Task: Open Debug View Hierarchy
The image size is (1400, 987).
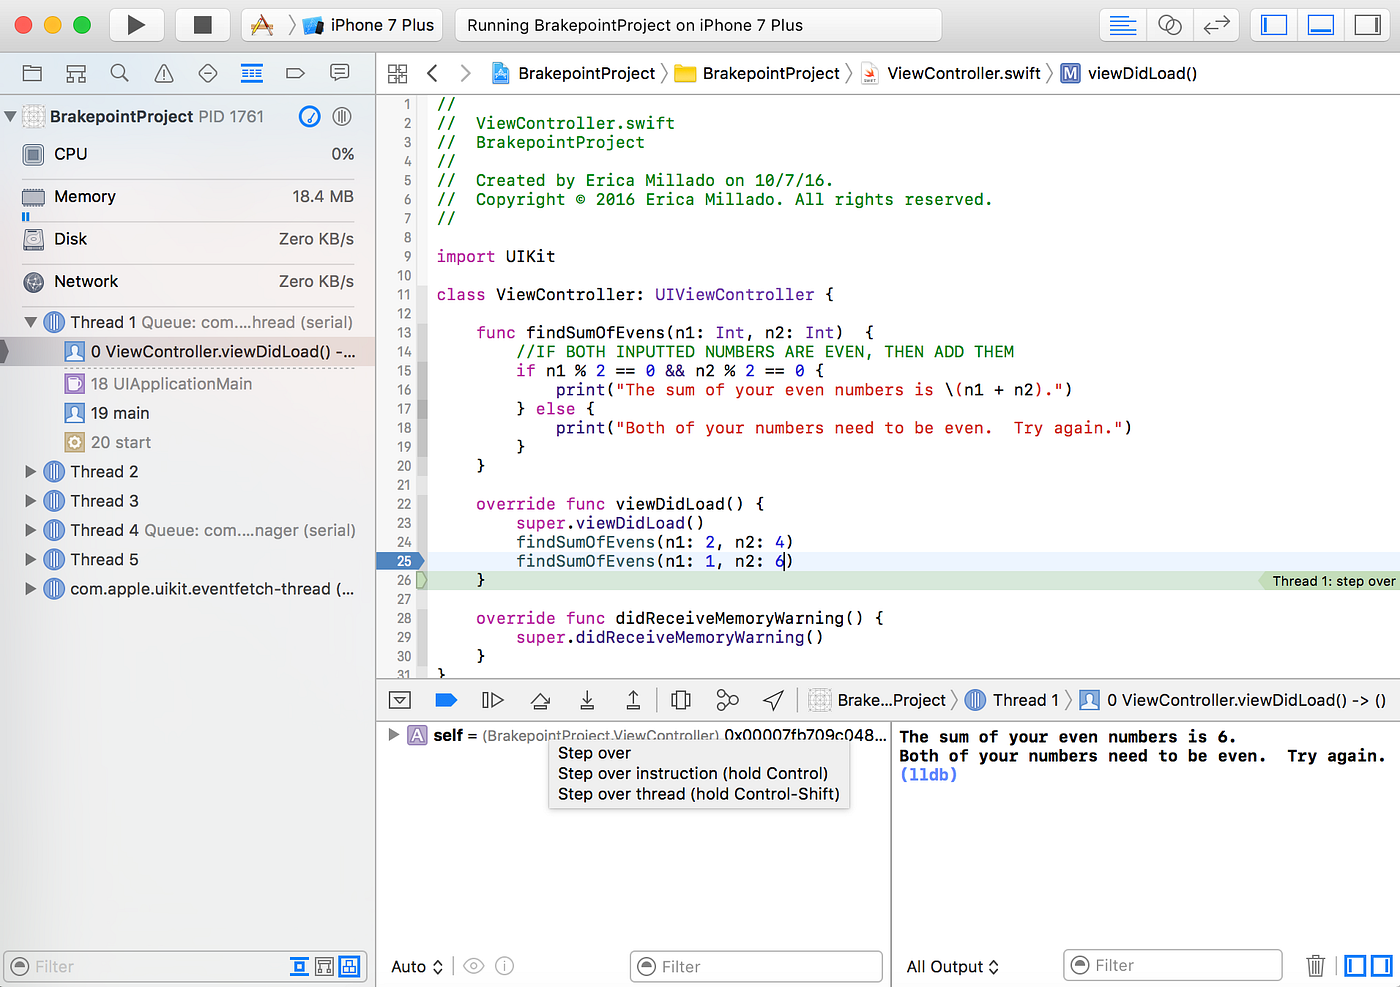Action: 681,700
